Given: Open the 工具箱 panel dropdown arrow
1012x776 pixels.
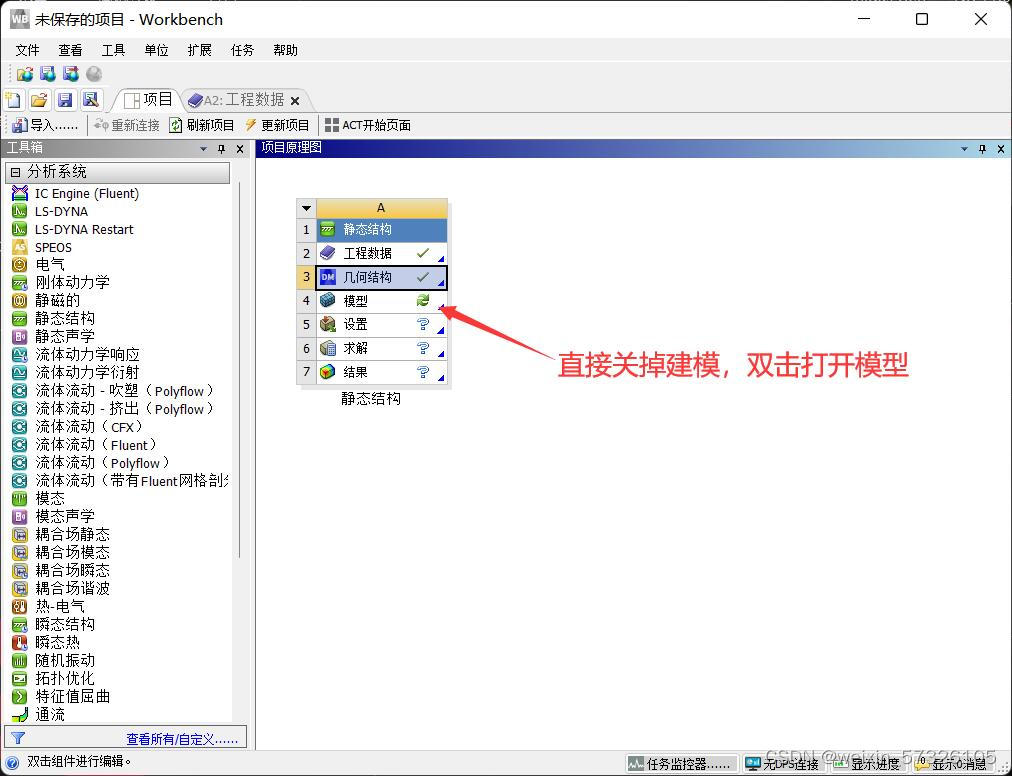Looking at the screenshot, I should (204, 149).
